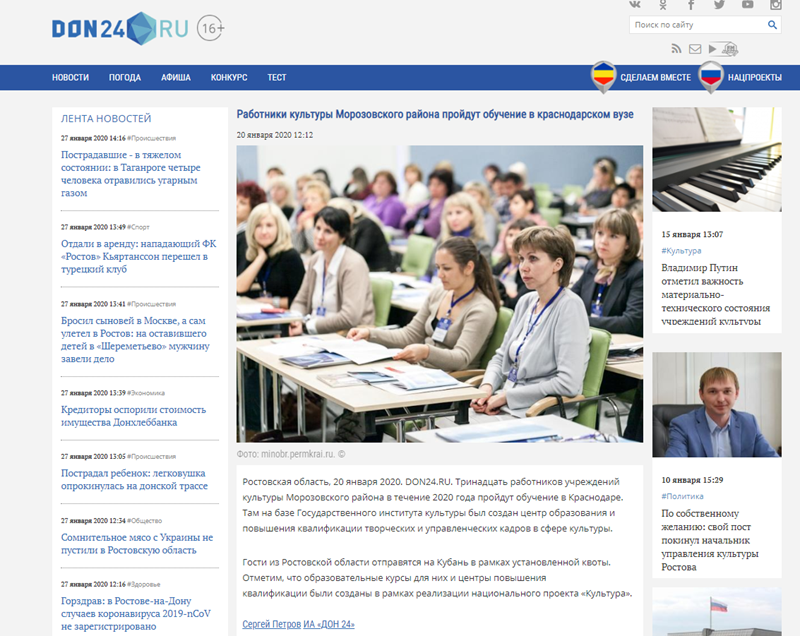
Task: Click the DON24.RU site logo
Action: pyautogui.click(x=120, y=29)
